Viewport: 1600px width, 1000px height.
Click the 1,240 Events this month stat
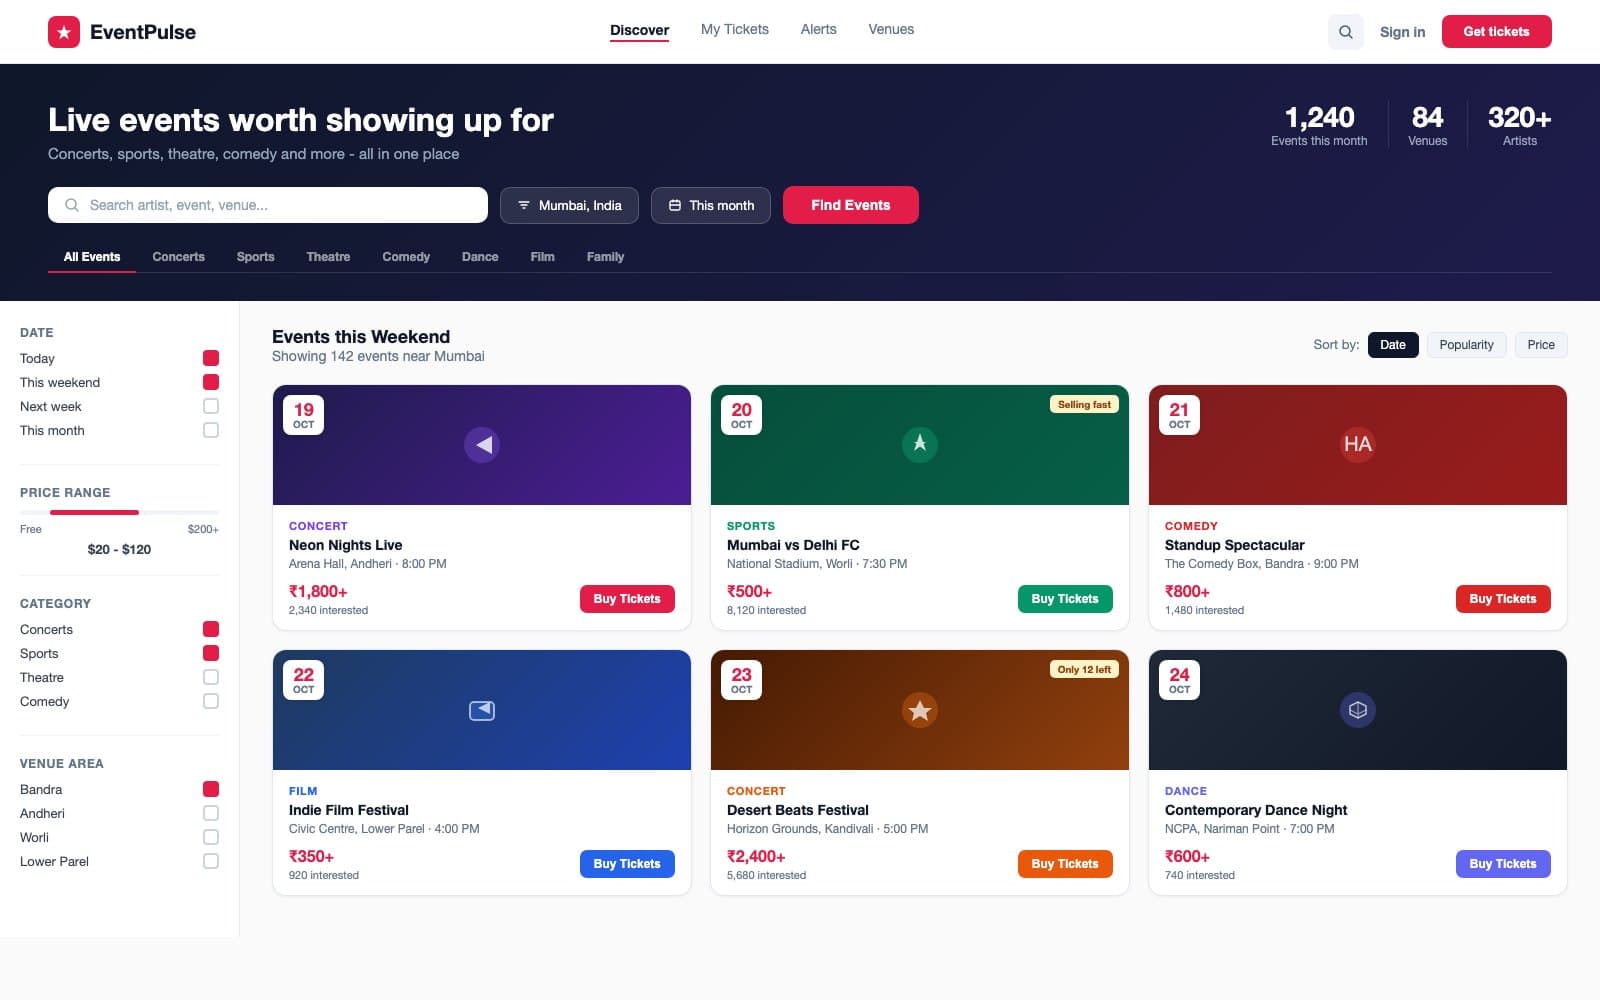click(1319, 125)
